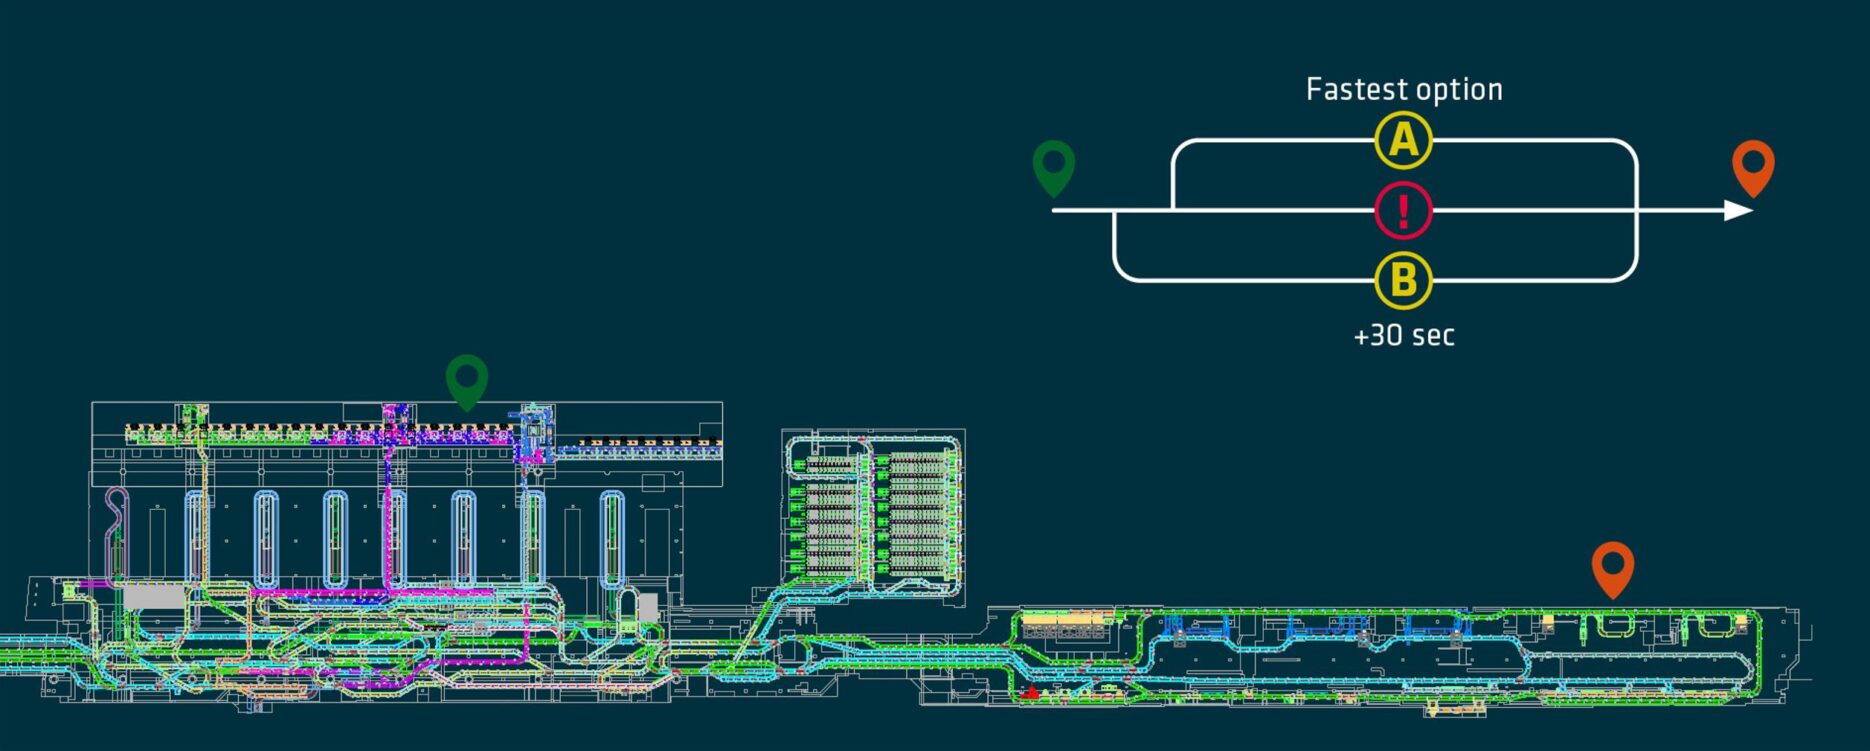Viewport: 1870px width, 751px height.
Task: Select orange destination pin on conveyor map
Action: point(1612,567)
